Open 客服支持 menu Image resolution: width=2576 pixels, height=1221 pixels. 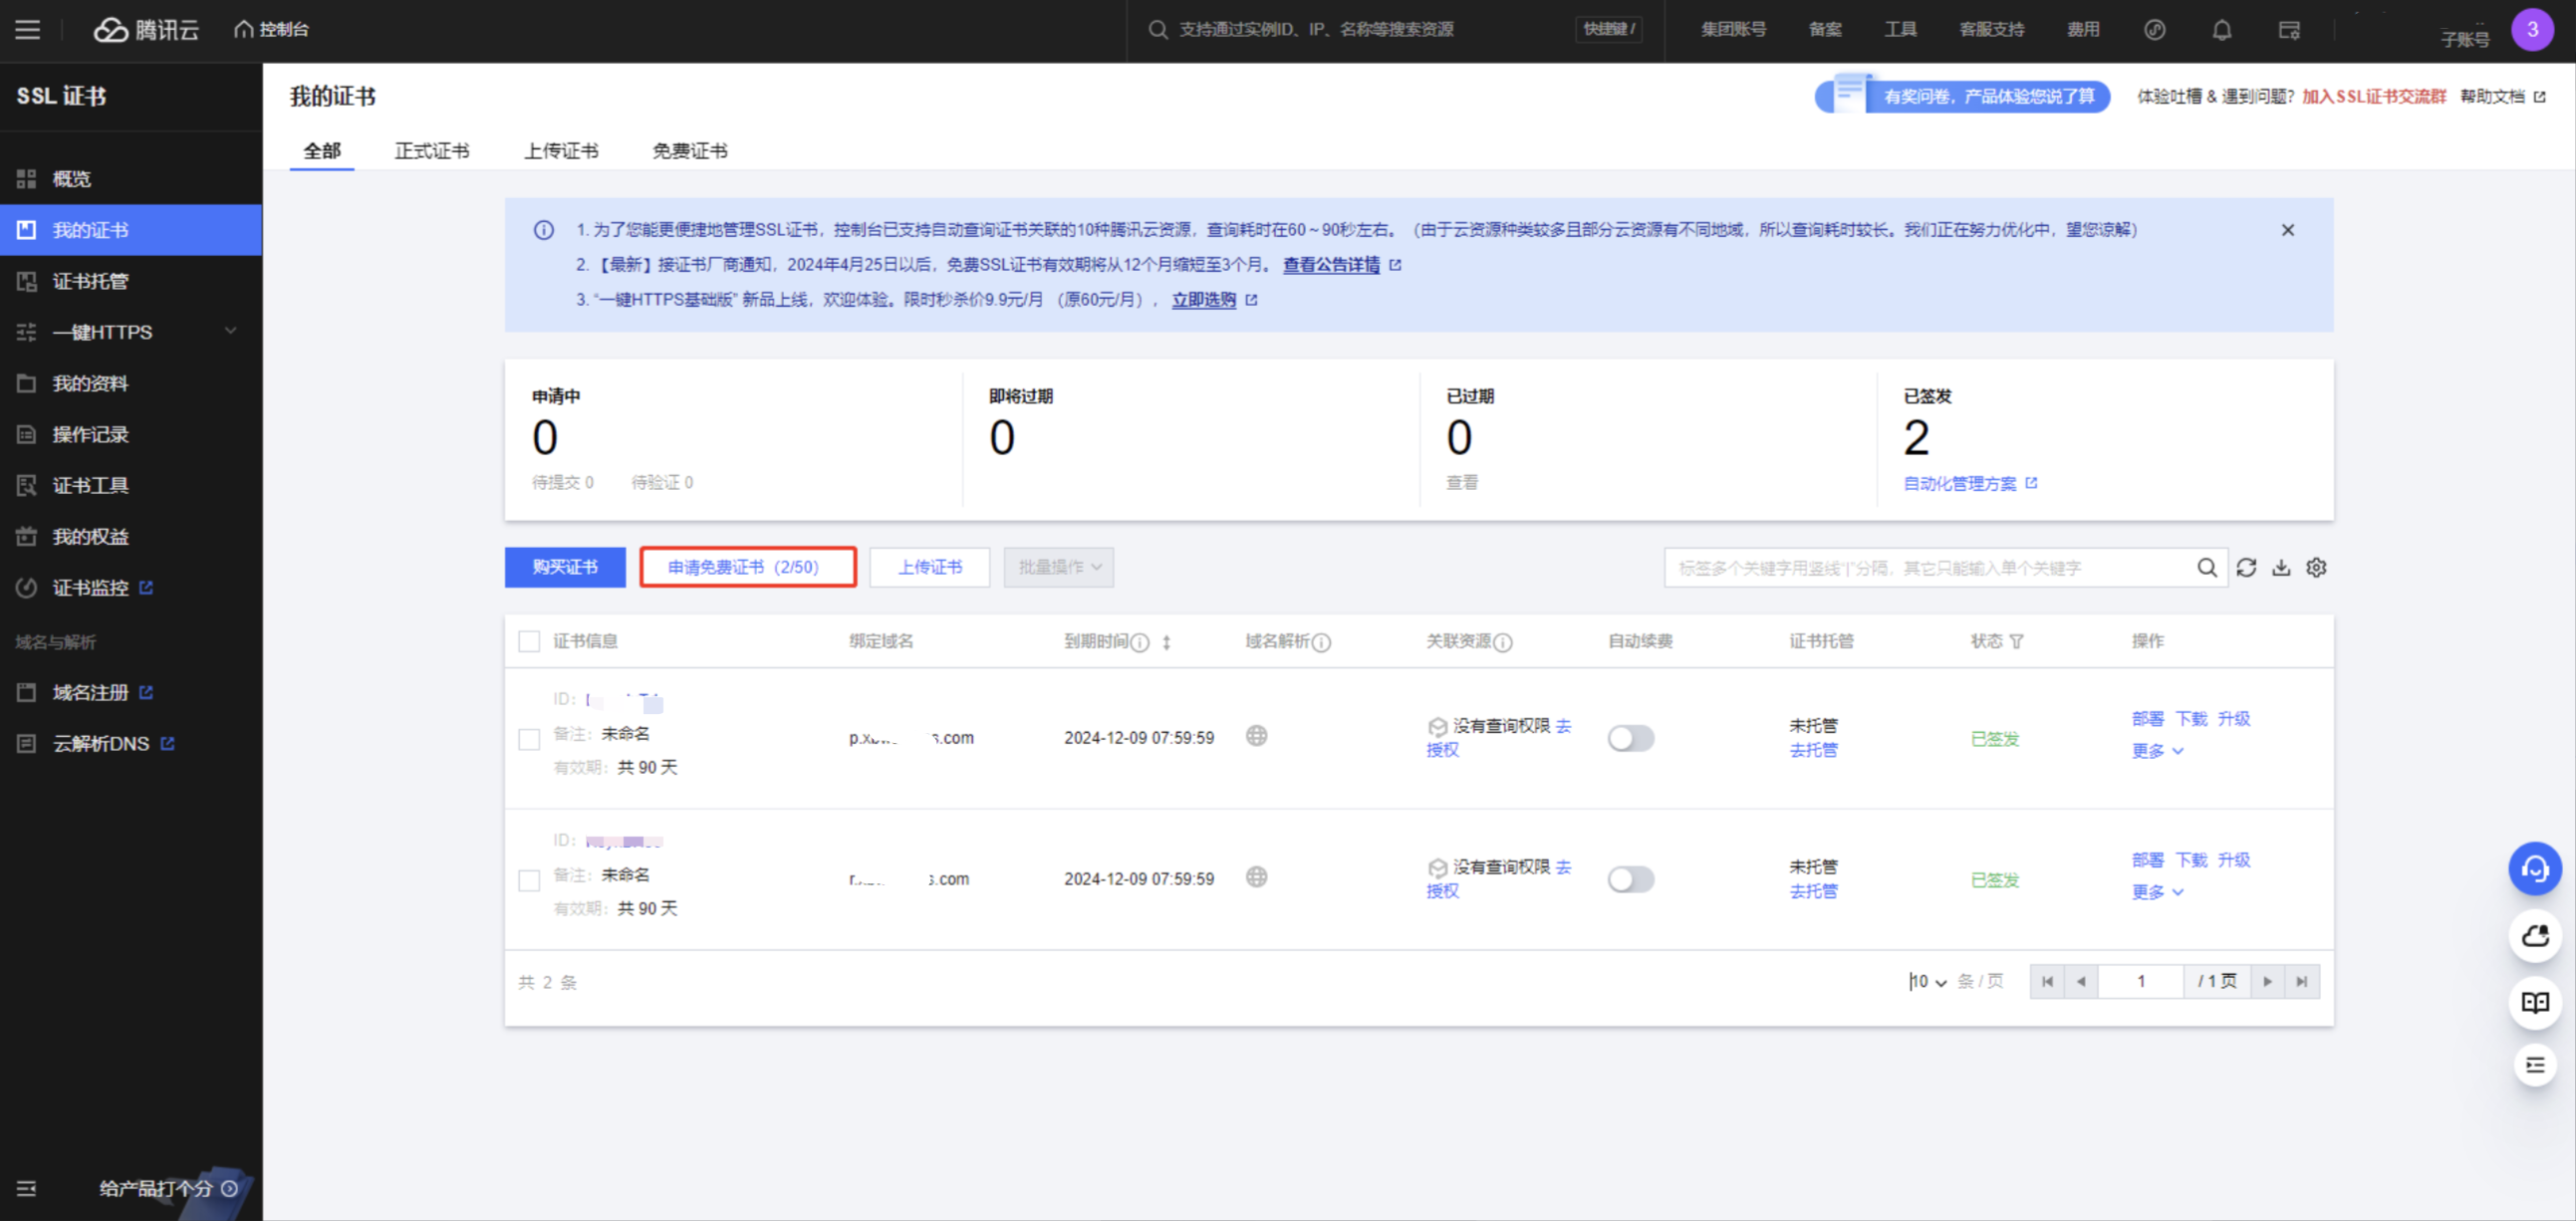1991,29
